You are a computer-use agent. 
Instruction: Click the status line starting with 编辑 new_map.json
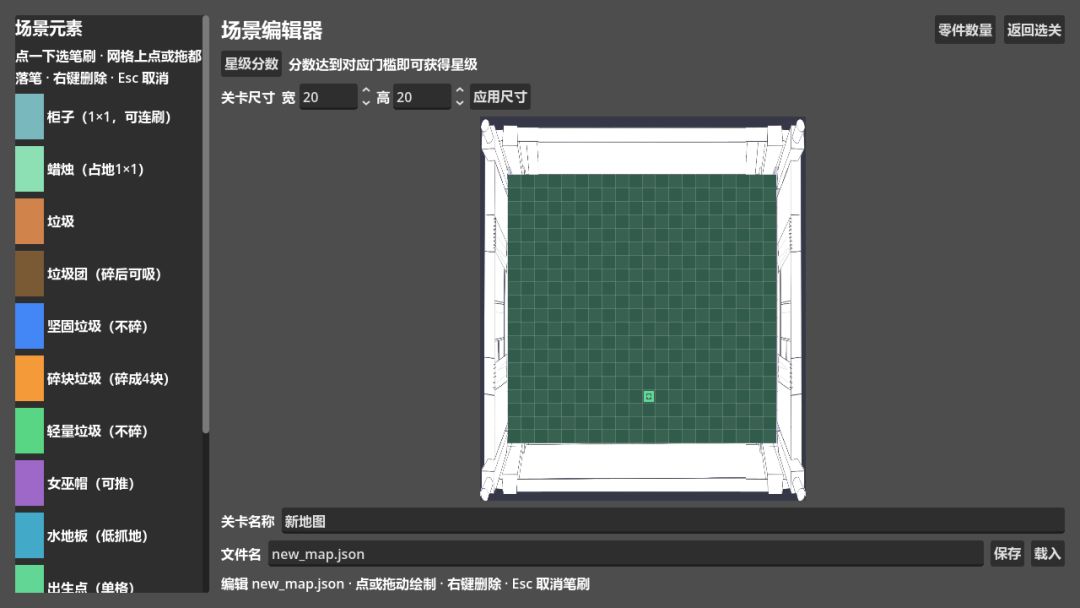[405, 584]
